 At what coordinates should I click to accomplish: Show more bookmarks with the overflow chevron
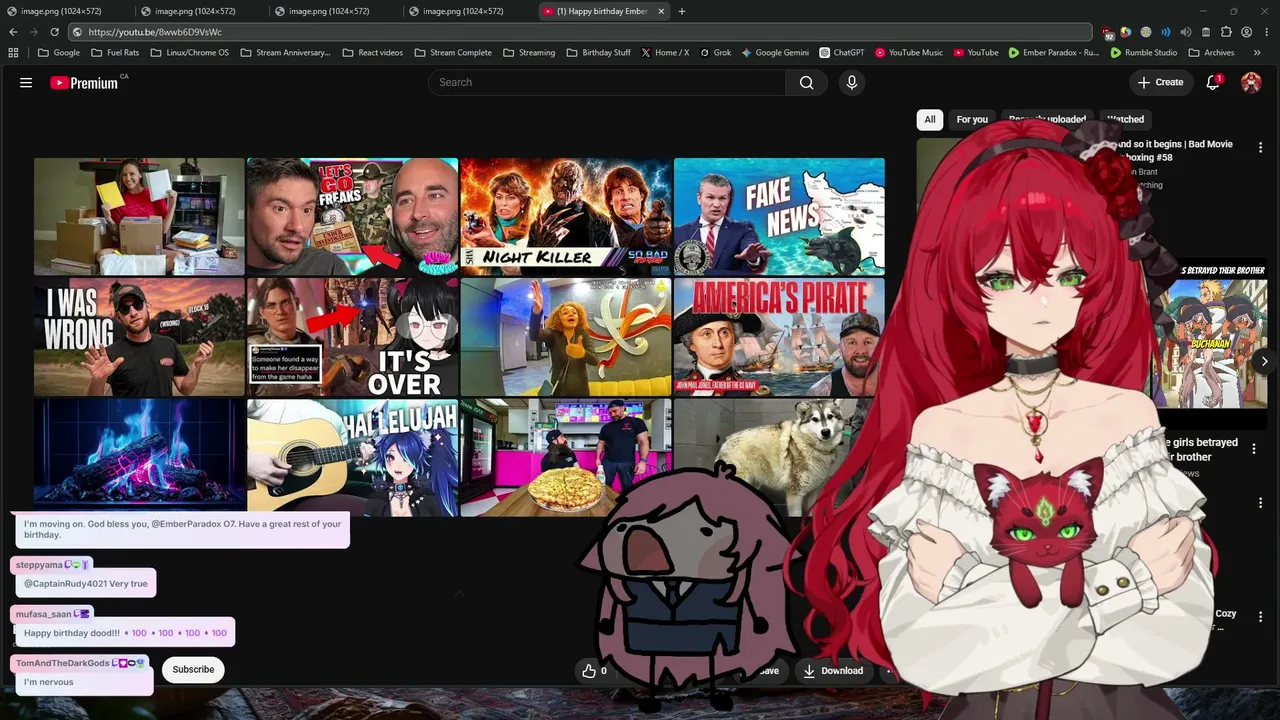1257,53
